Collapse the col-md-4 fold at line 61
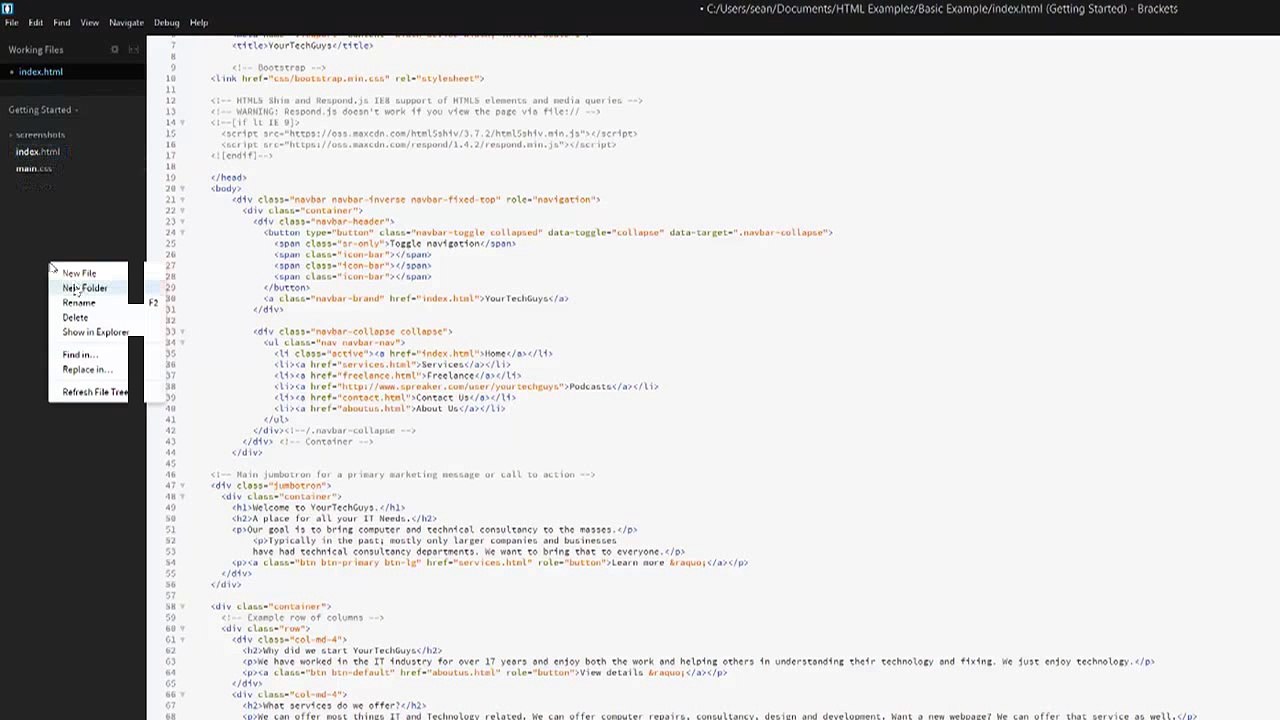This screenshot has width=1280, height=720. pyautogui.click(x=181, y=639)
